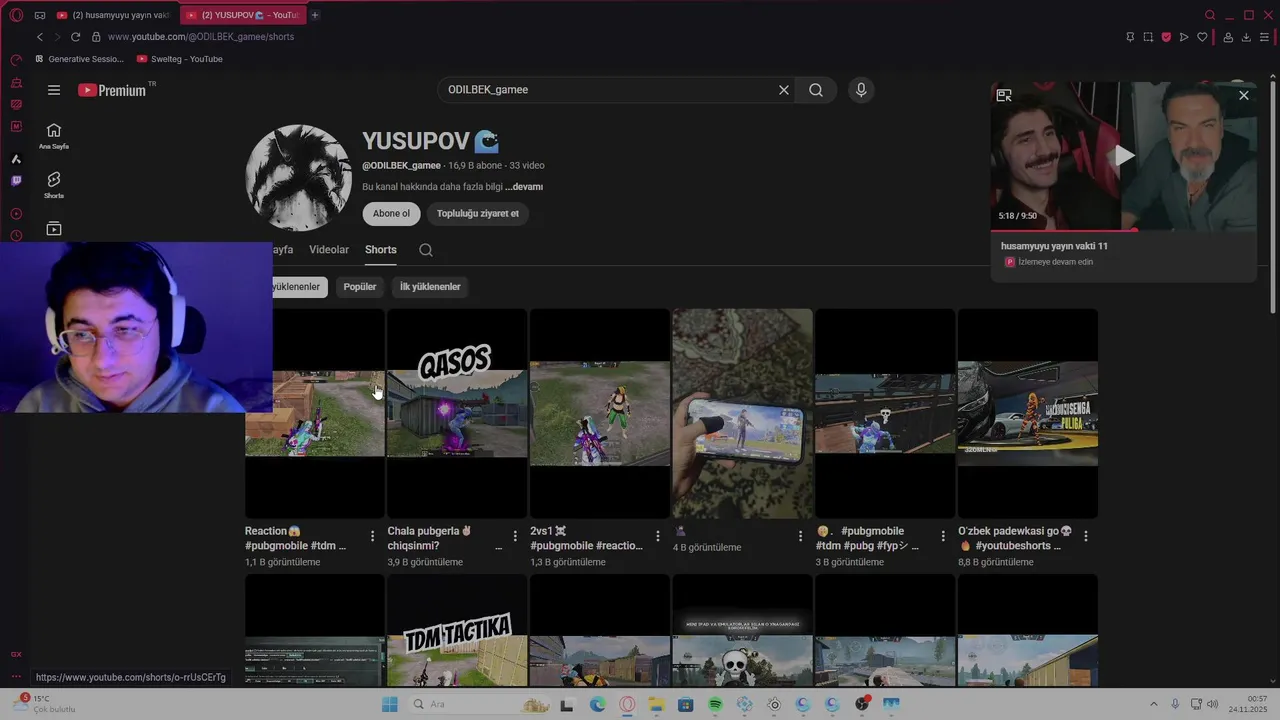The image size is (1280, 720).
Task: Open the Opera account profile icon
Action: (x=1228, y=37)
